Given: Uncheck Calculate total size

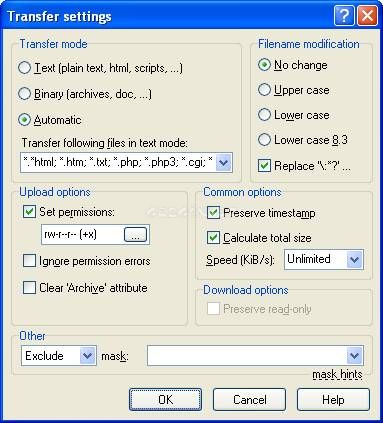Looking at the screenshot, I should 213,238.
